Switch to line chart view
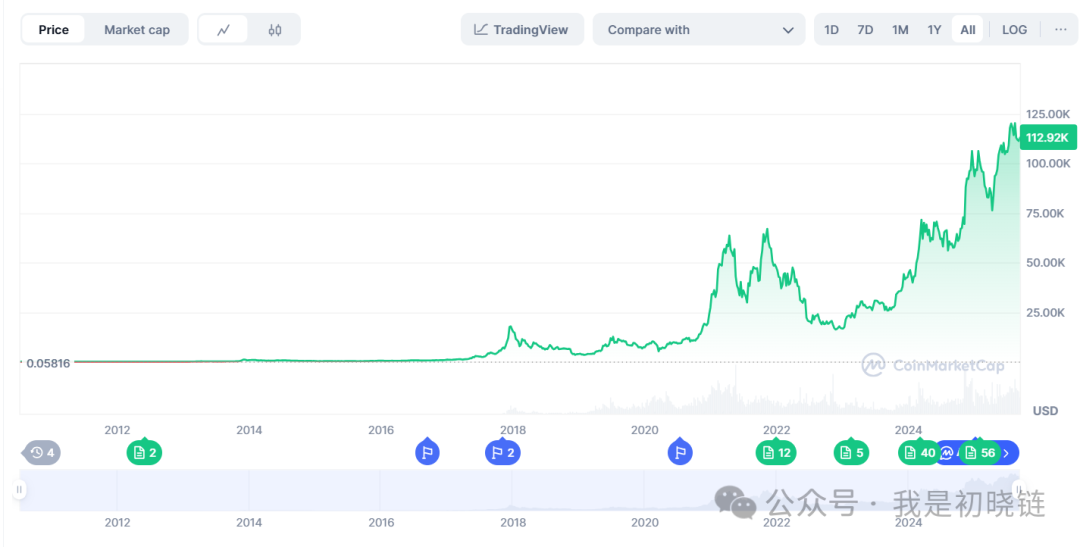 click(x=223, y=30)
